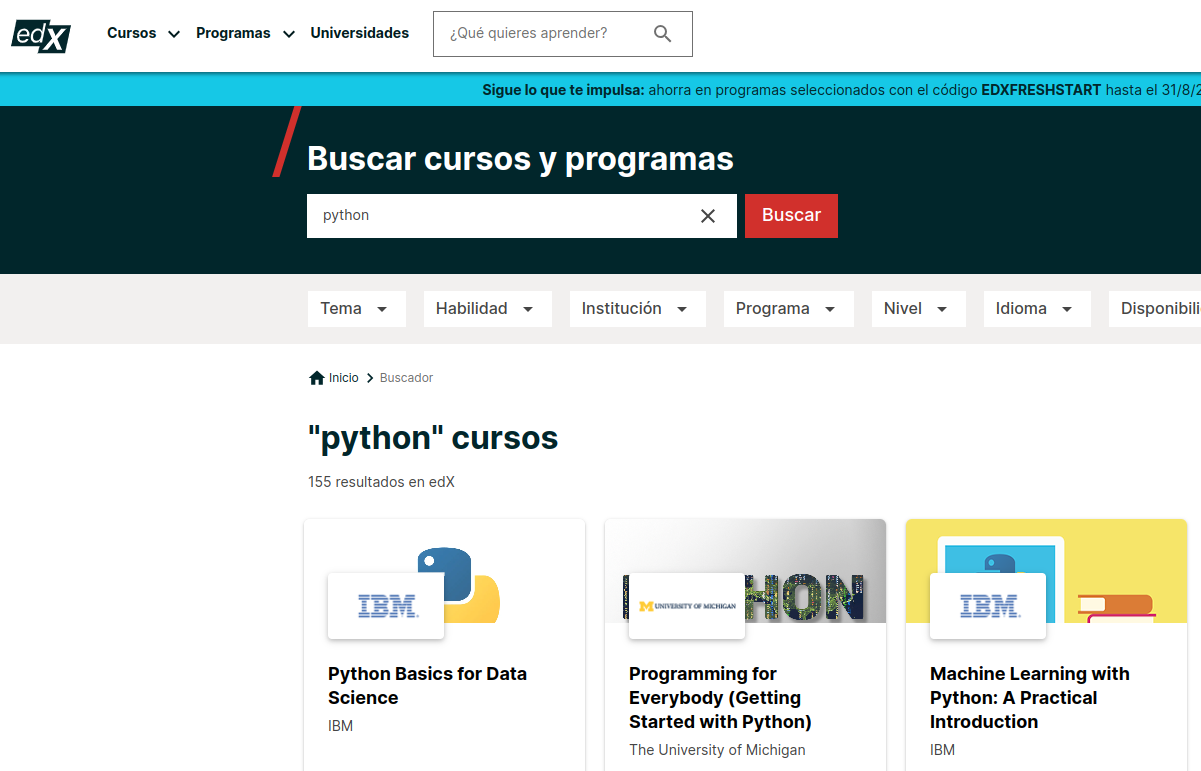This screenshot has width=1201, height=771.
Task: Click the University of Michigan logo
Action: tap(686, 605)
